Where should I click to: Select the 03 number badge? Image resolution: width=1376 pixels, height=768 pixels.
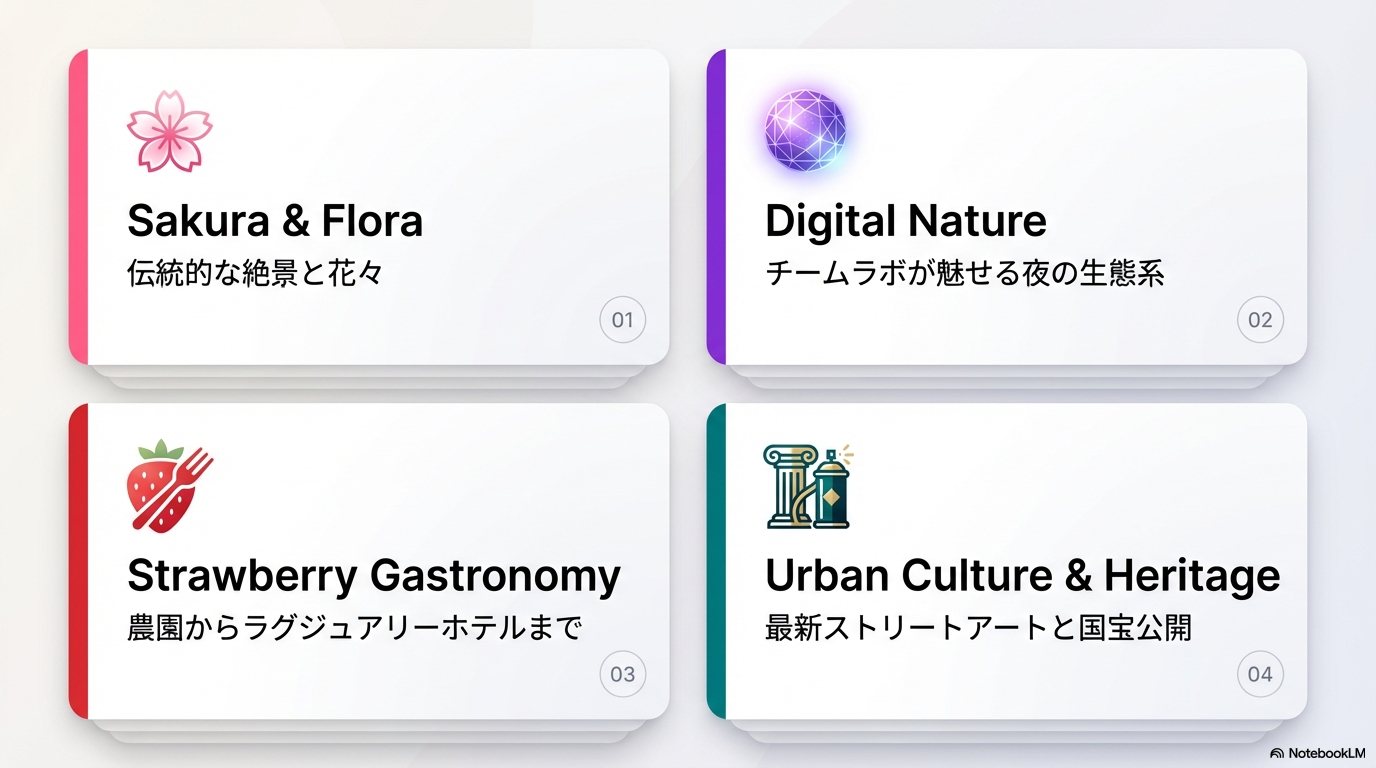point(623,674)
